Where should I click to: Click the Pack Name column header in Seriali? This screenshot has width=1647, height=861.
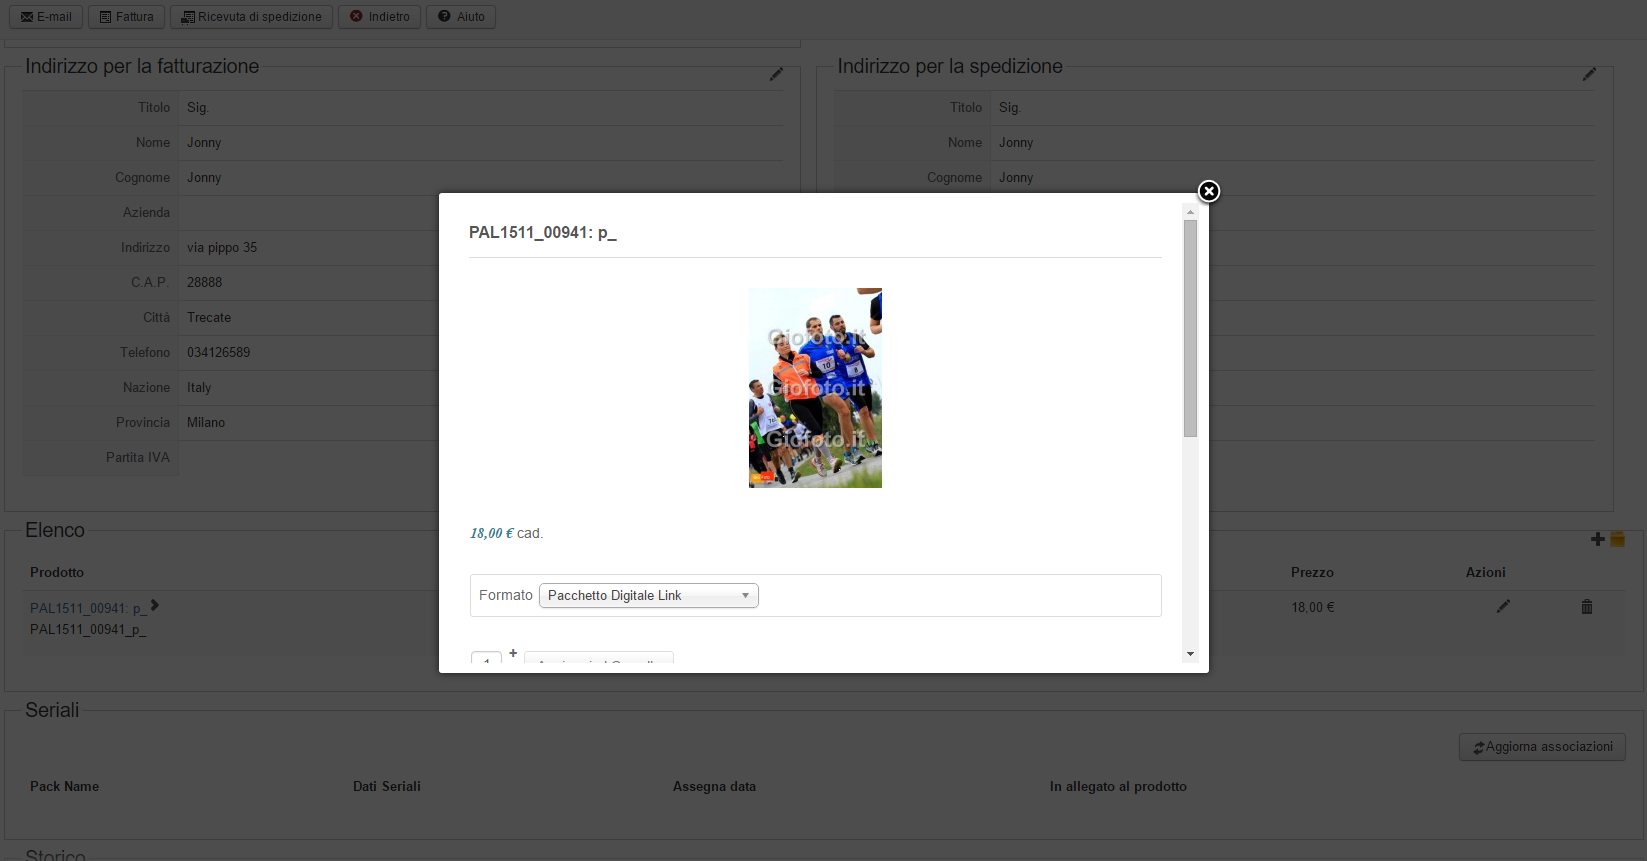65,787
